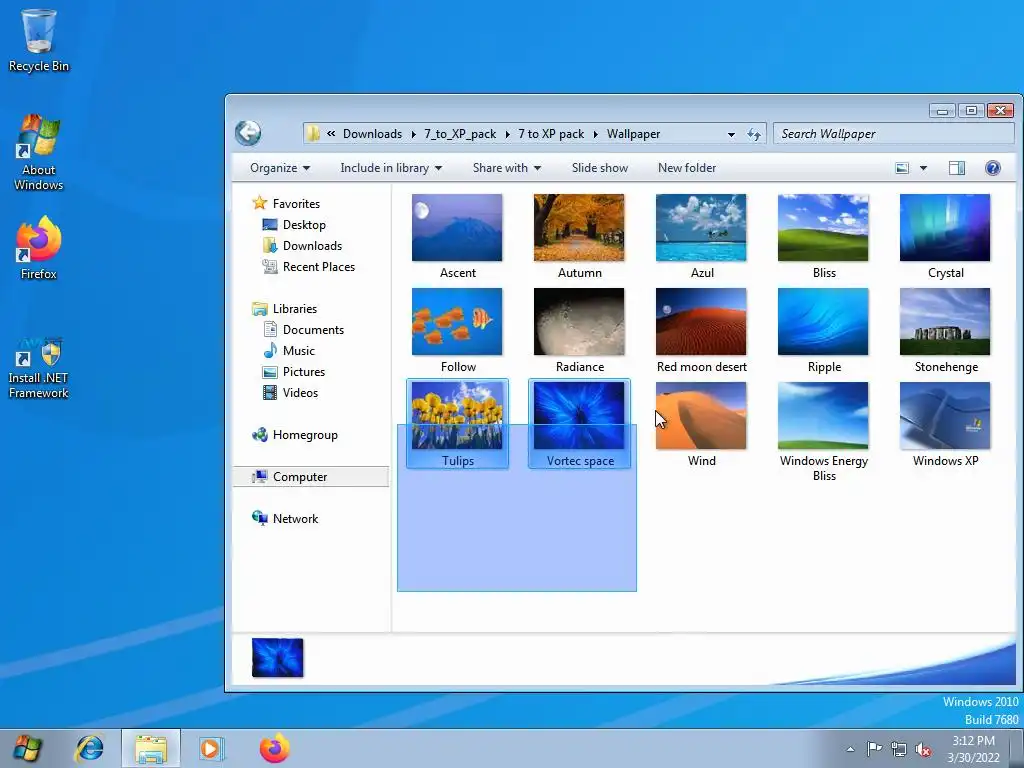Select the Ripple wallpaper thumbnail

click(824, 321)
